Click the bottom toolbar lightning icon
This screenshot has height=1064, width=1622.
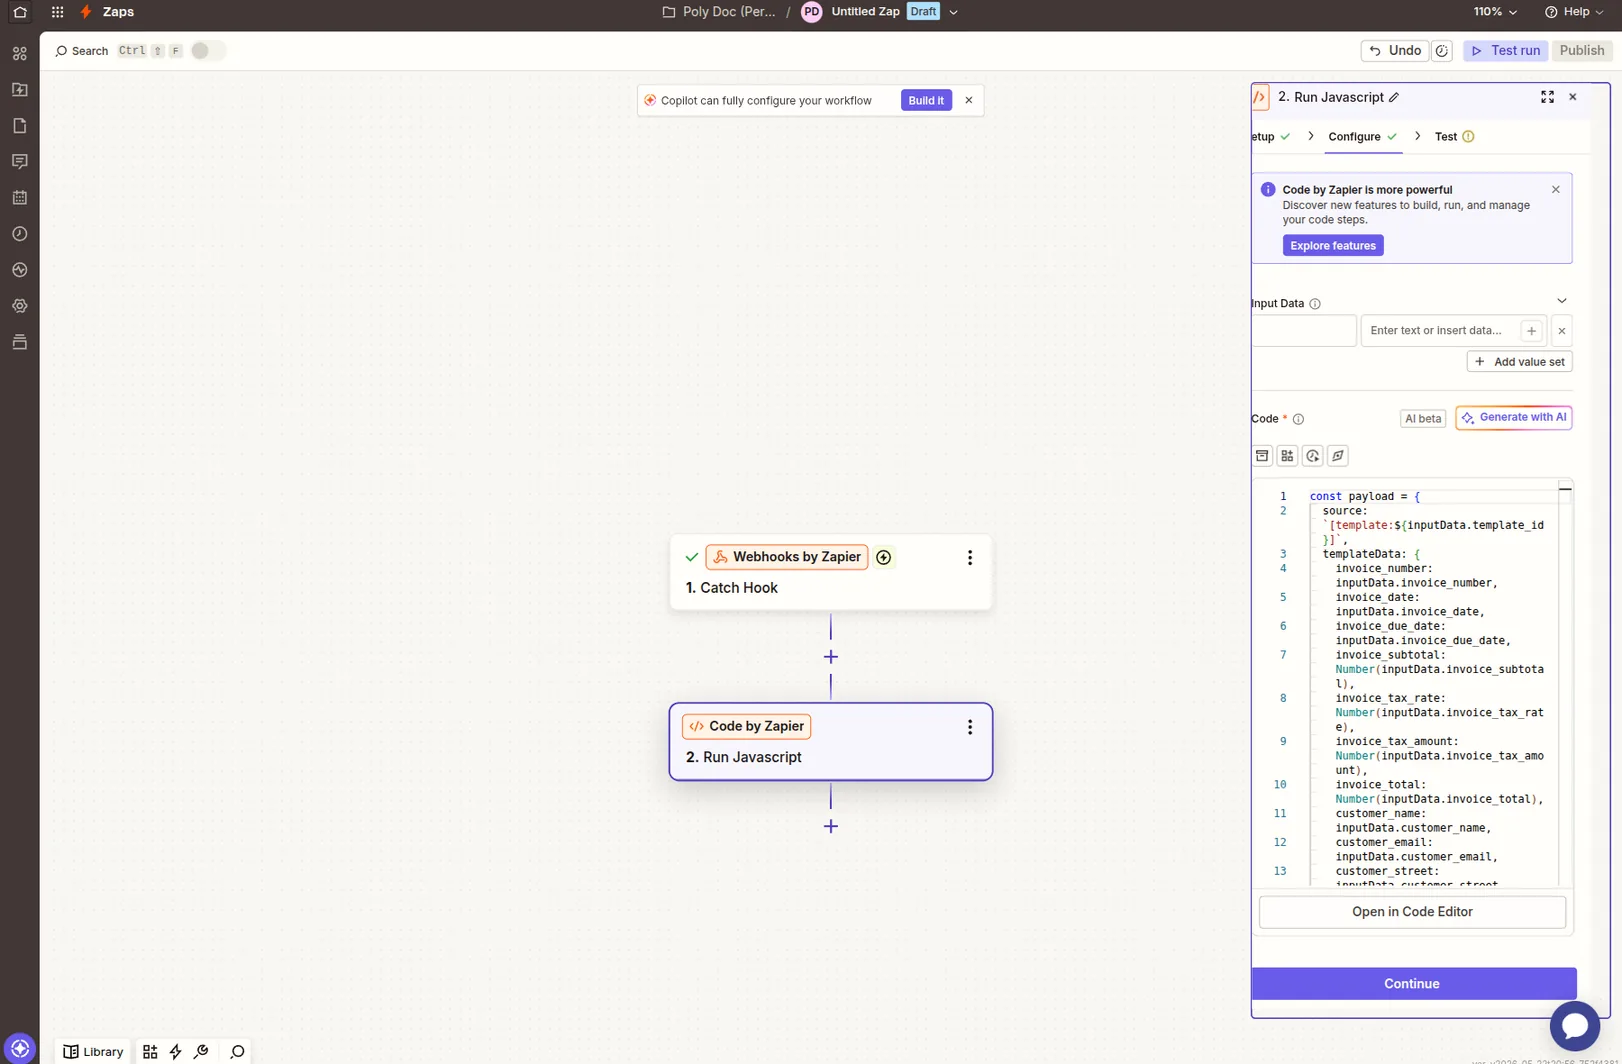tap(176, 1052)
